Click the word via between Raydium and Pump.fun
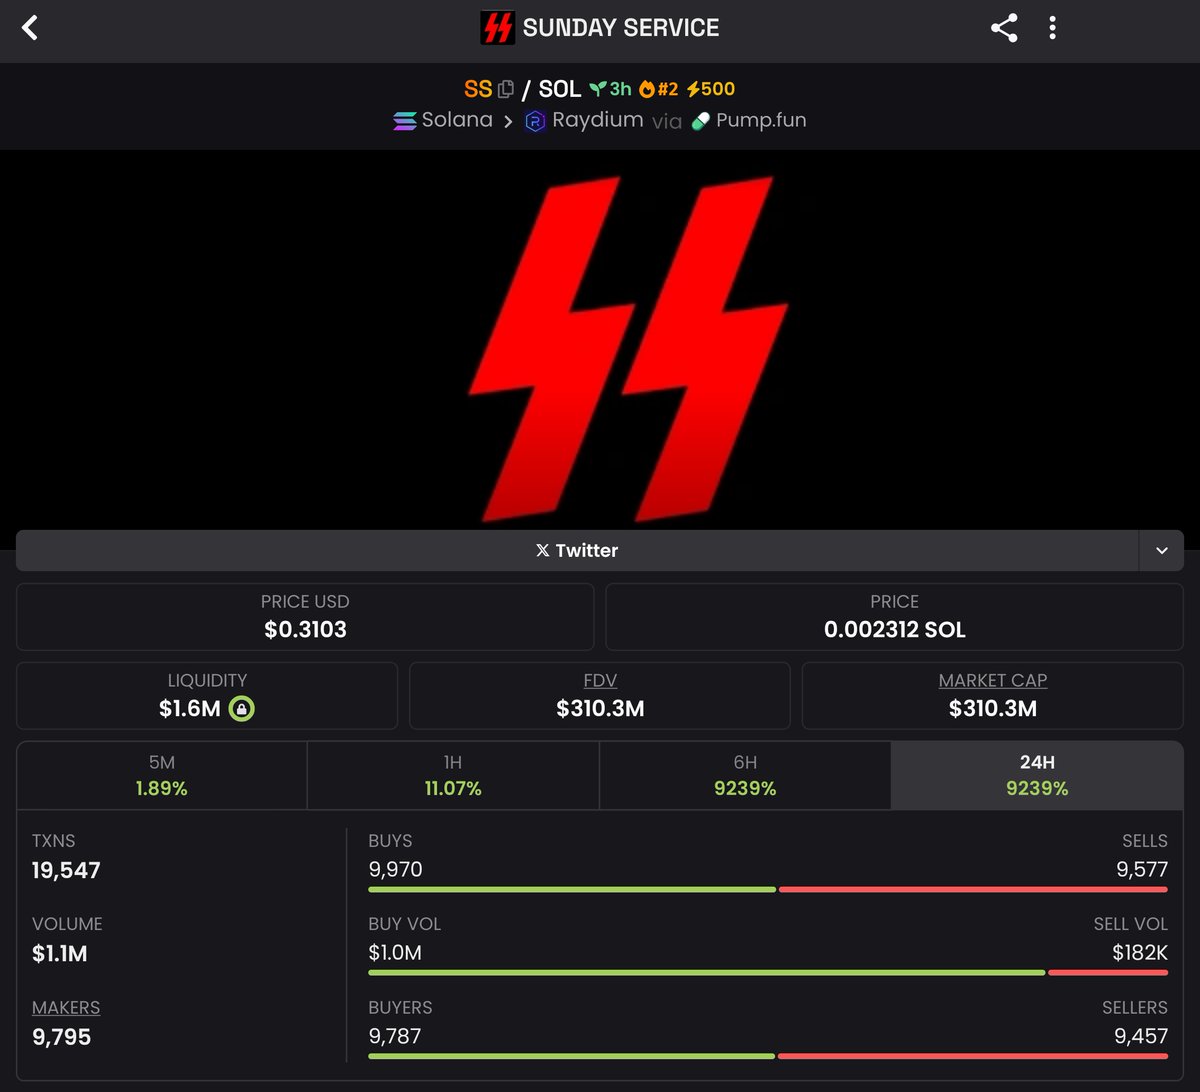This screenshot has height=1092, width=1200. pos(667,122)
